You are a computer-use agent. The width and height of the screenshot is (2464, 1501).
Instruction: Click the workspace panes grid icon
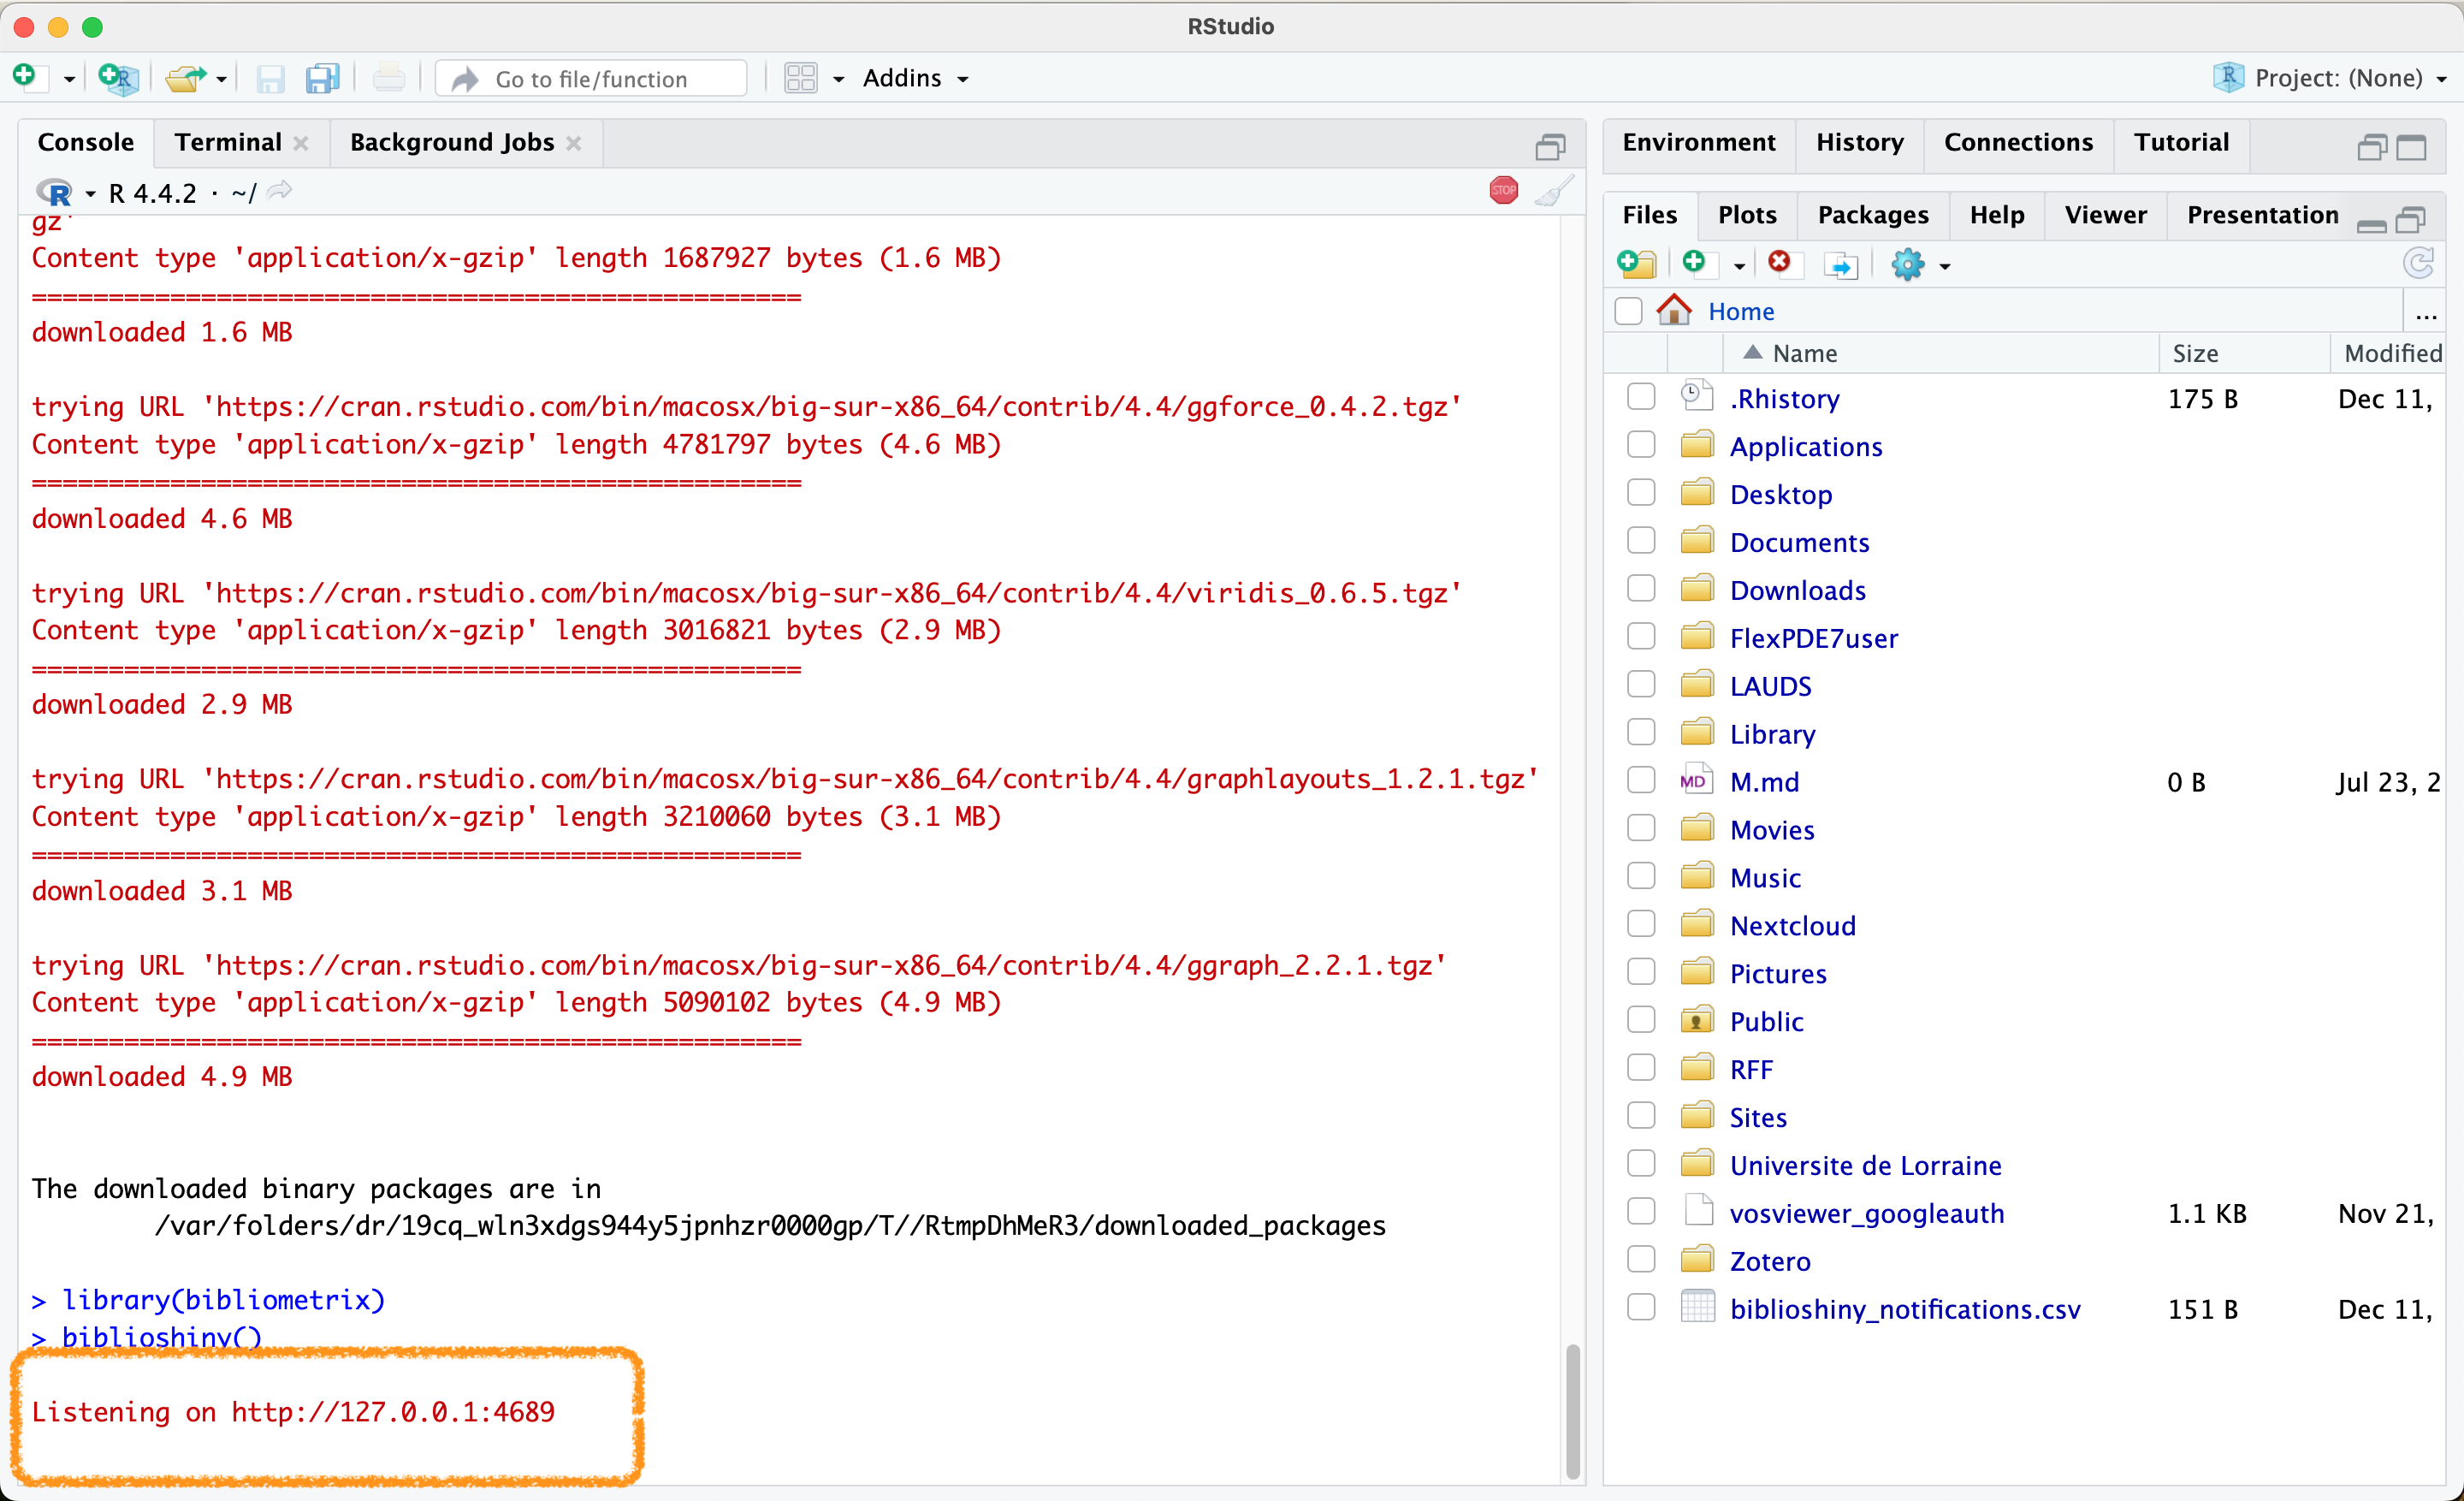pos(801,78)
